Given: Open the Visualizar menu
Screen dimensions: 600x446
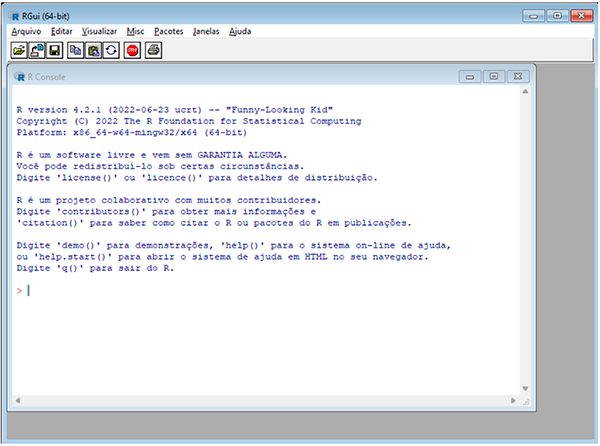Looking at the screenshot, I should 99,31.
